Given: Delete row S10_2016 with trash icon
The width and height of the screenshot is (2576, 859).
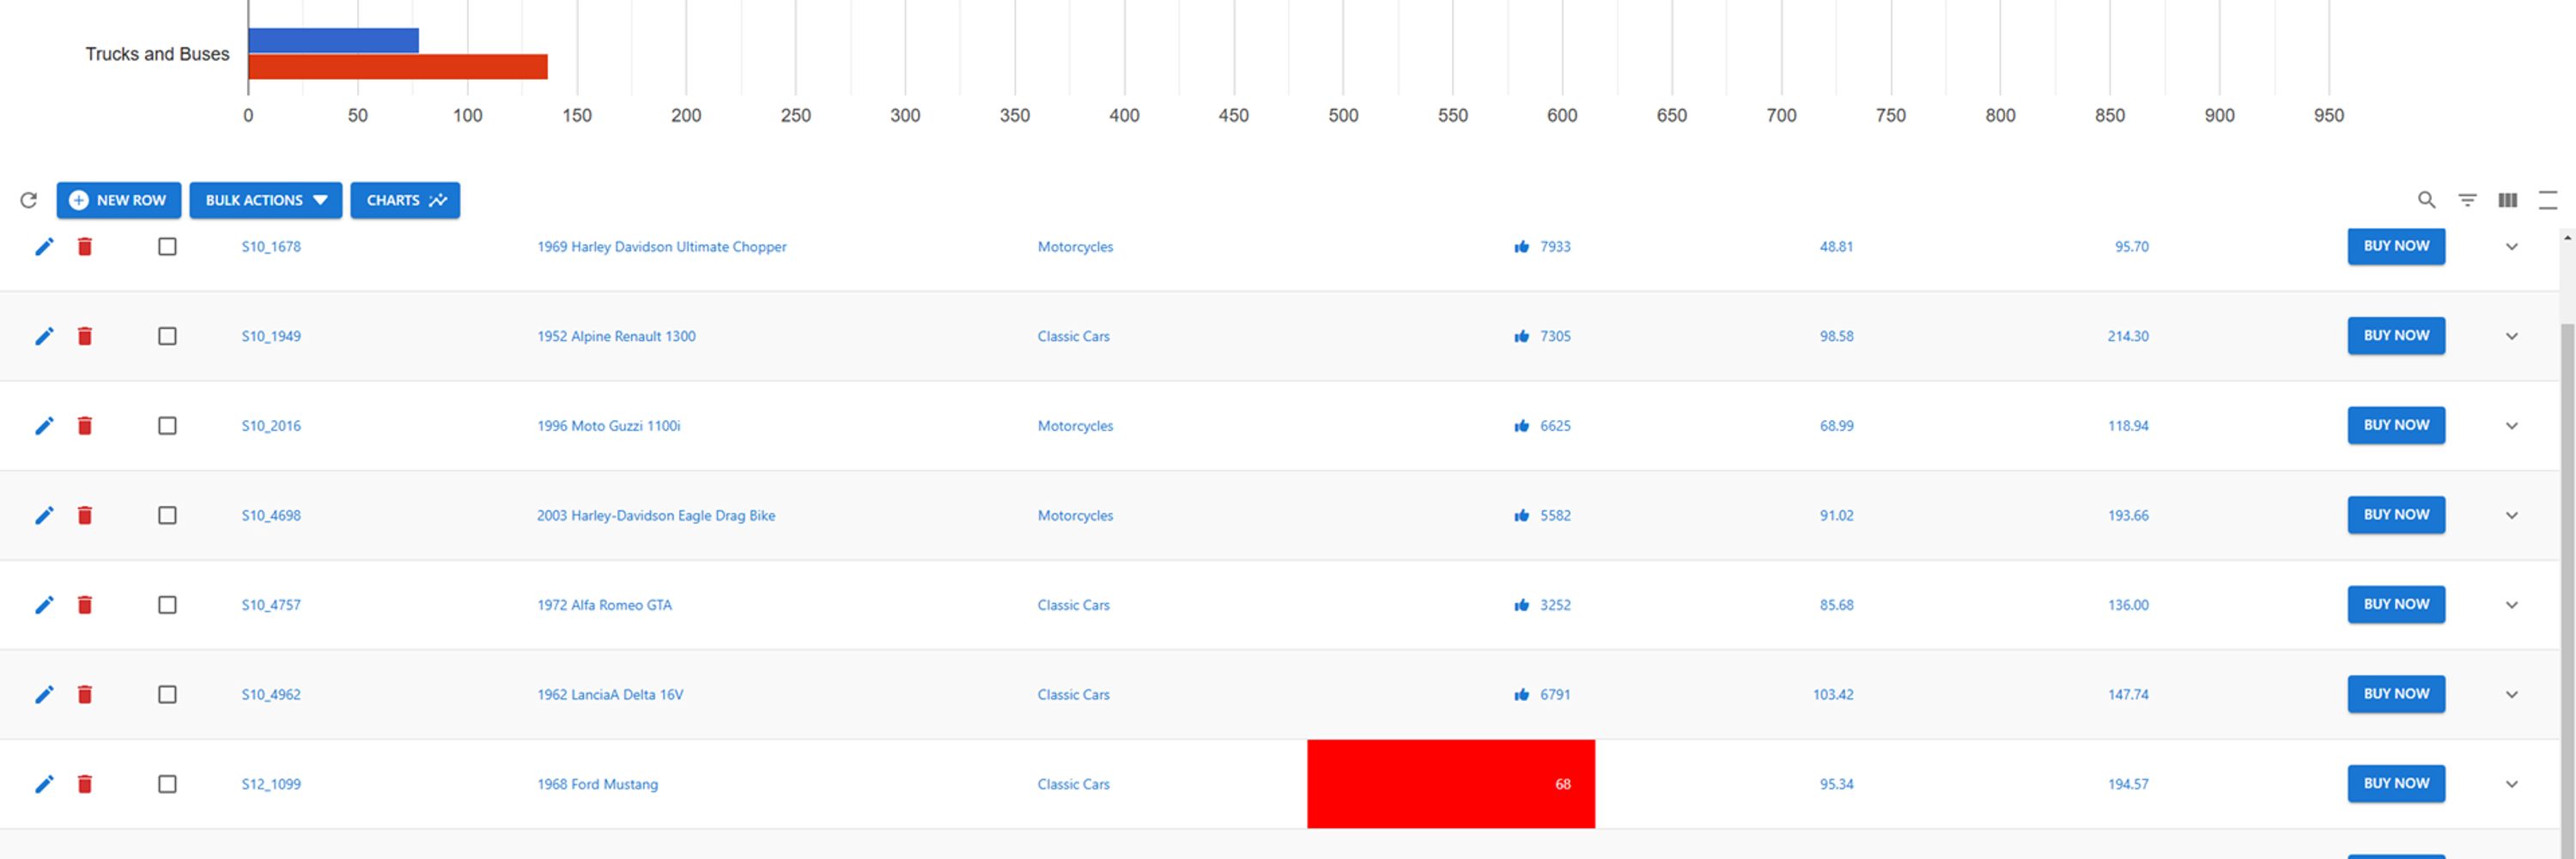Looking at the screenshot, I should pyautogui.click(x=85, y=426).
